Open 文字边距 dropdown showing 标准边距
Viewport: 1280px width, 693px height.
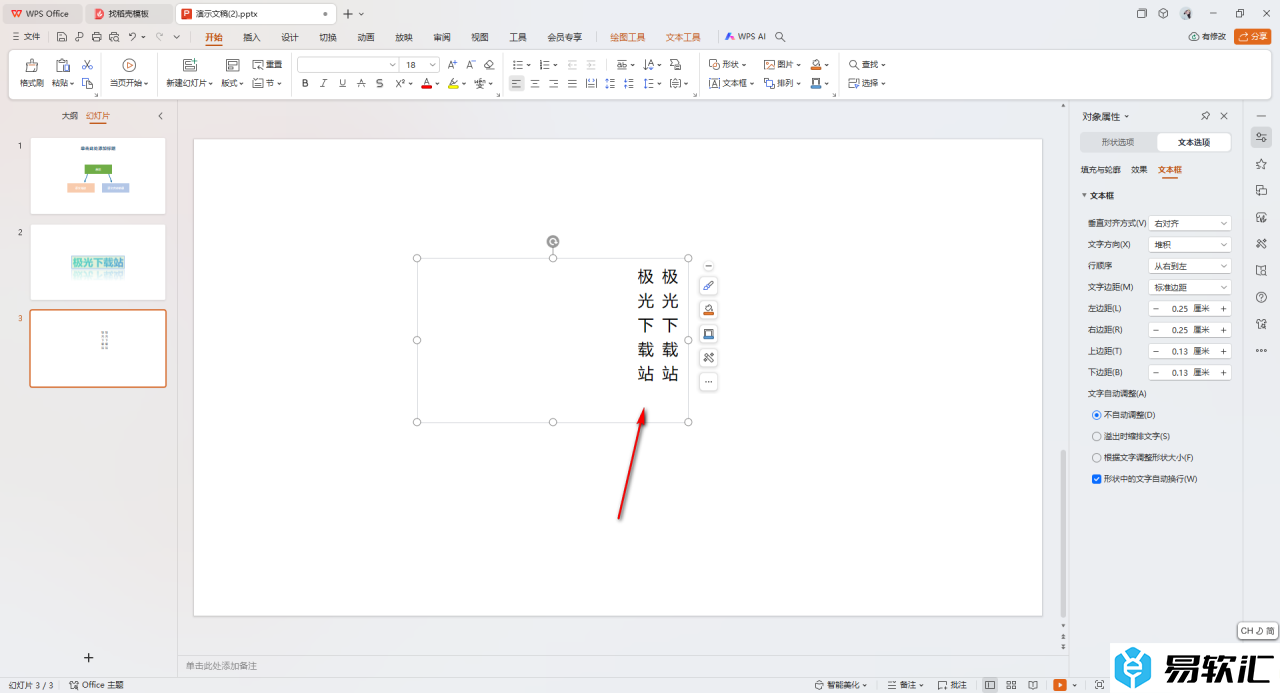click(x=1189, y=287)
